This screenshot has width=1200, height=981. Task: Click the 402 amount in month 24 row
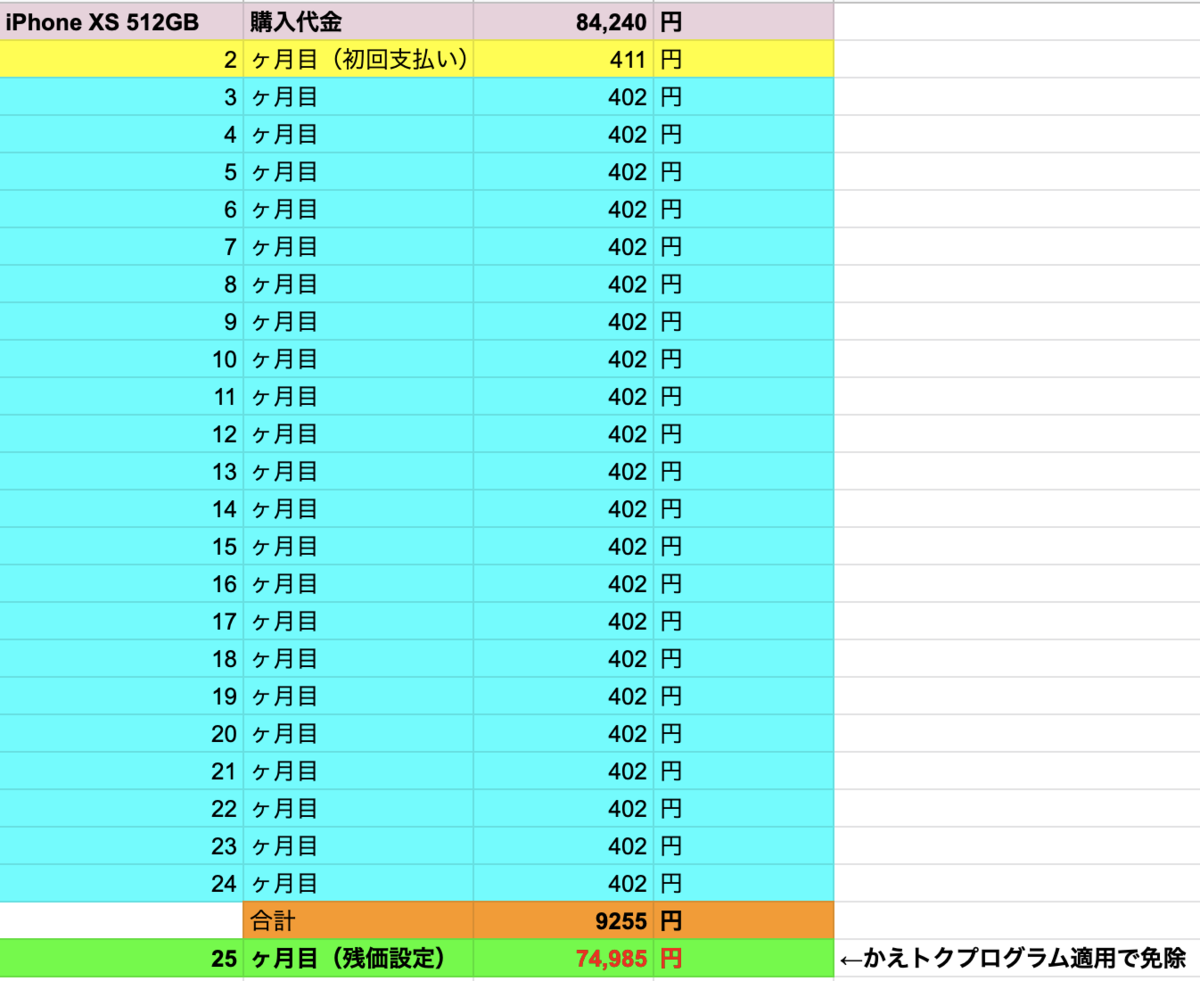click(564, 885)
